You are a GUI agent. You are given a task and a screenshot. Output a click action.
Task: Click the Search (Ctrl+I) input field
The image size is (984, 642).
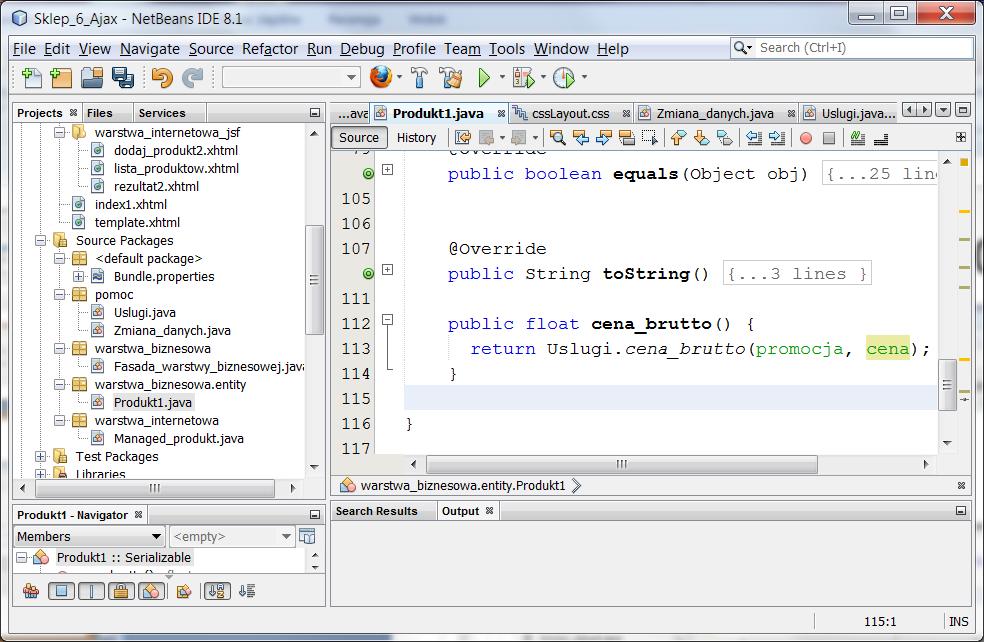click(x=864, y=48)
